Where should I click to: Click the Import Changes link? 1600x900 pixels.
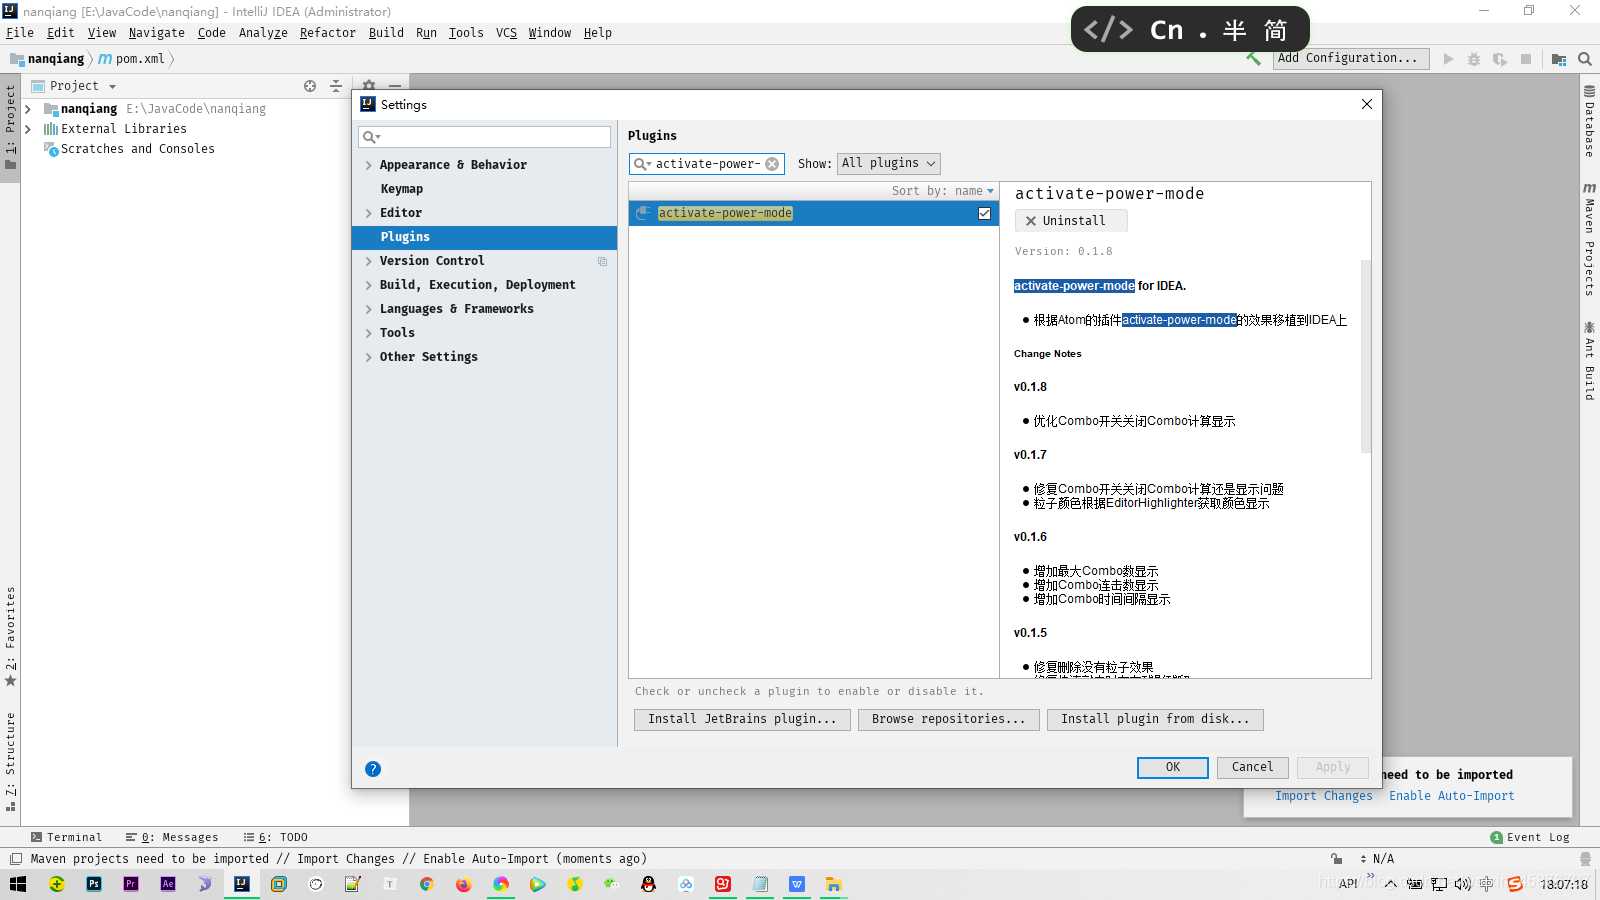pyautogui.click(x=1324, y=797)
